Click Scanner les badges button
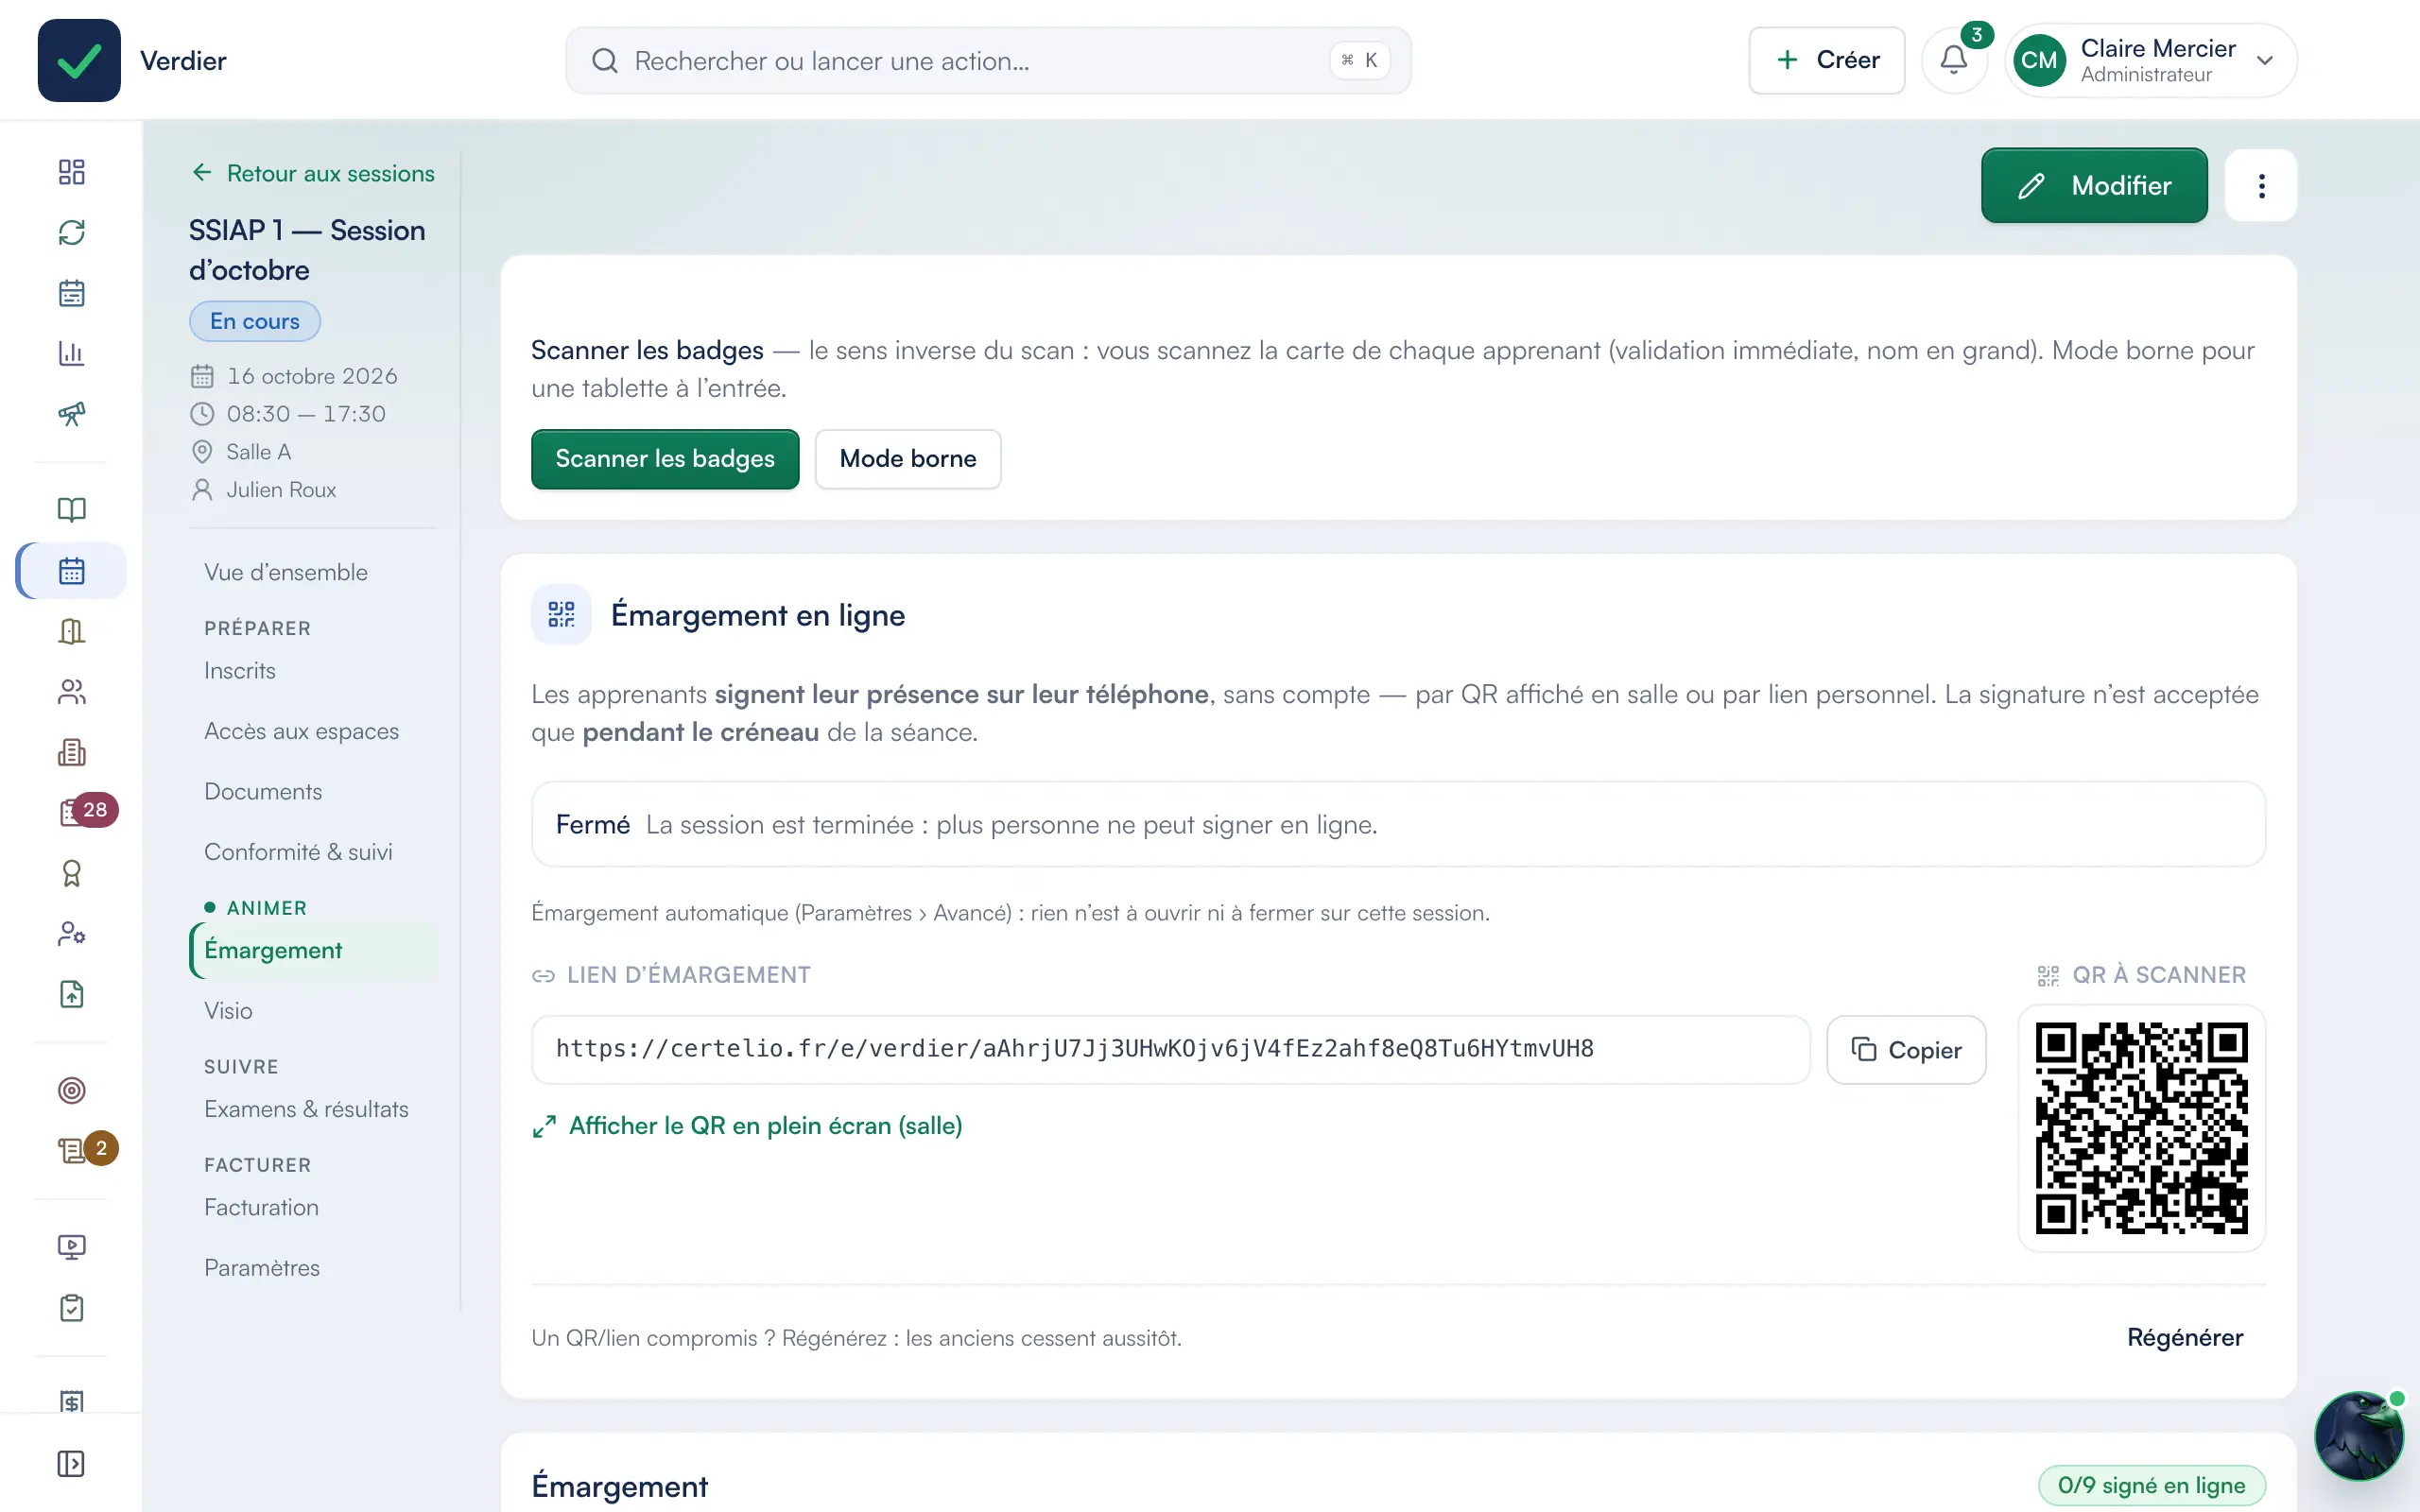Image resolution: width=2420 pixels, height=1512 pixels. pos(665,459)
